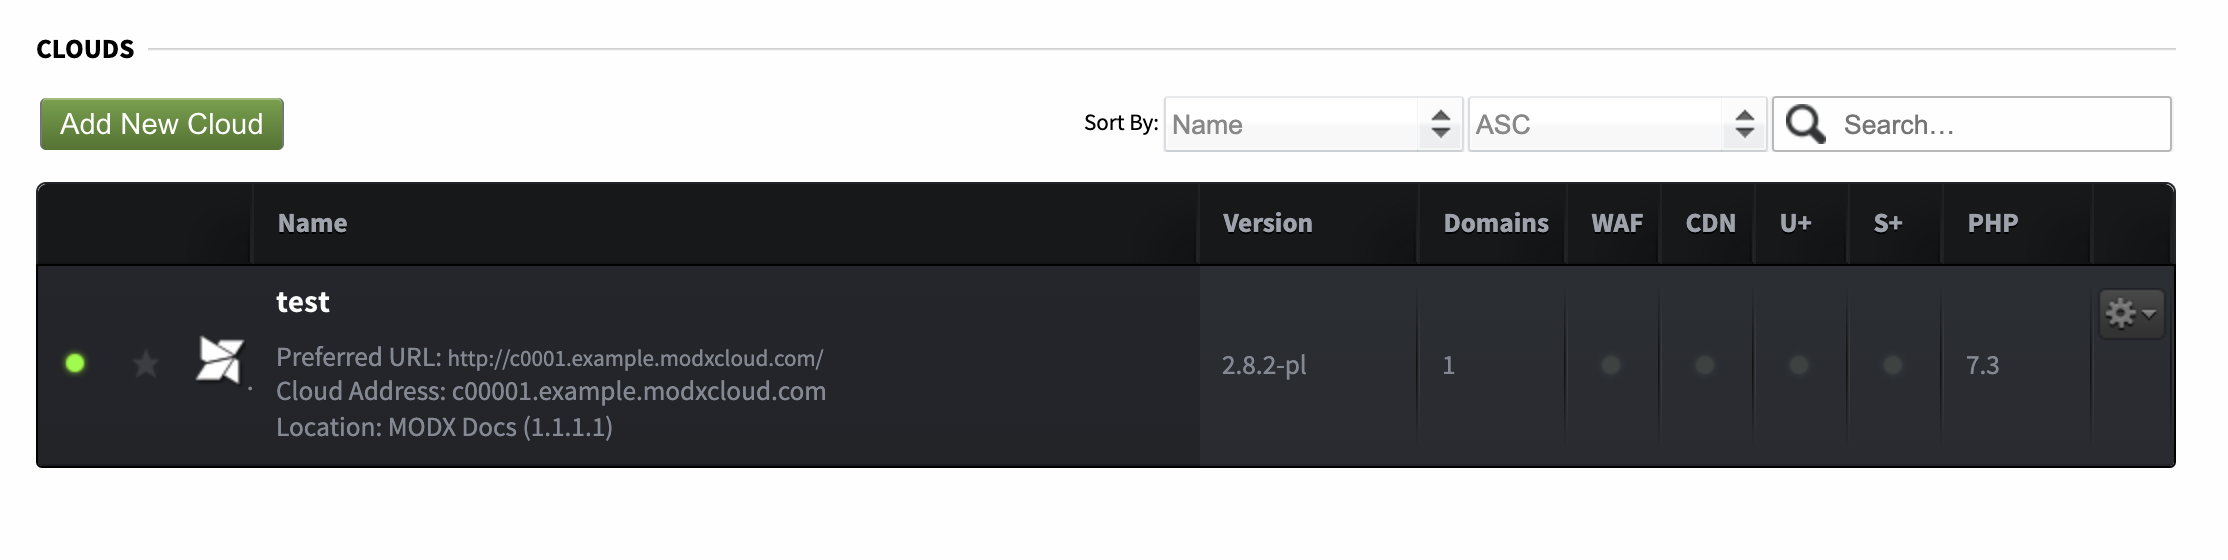Image resolution: width=2228 pixels, height=560 pixels.
Task: Click the Version column header
Action: pyautogui.click(x=1267, y=223)
